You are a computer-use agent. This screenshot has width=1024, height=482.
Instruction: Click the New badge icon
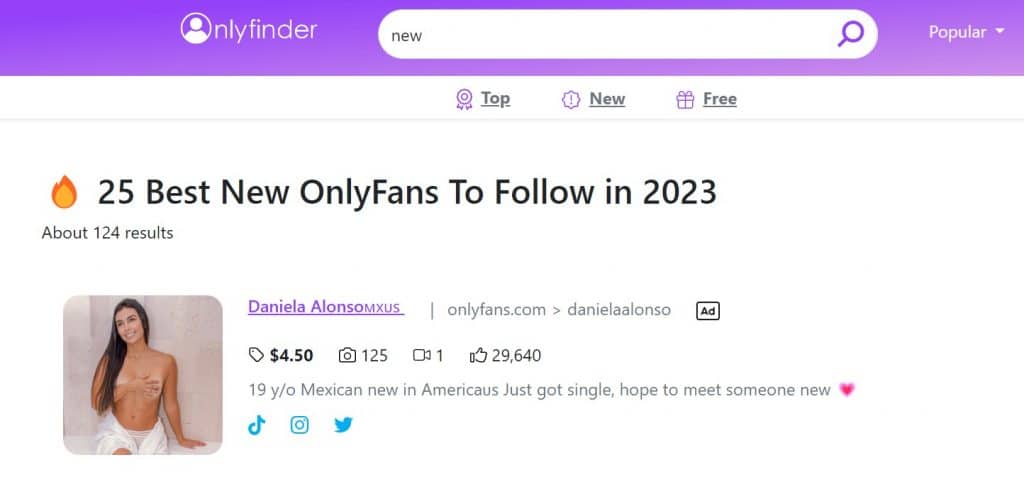[571, 99]
